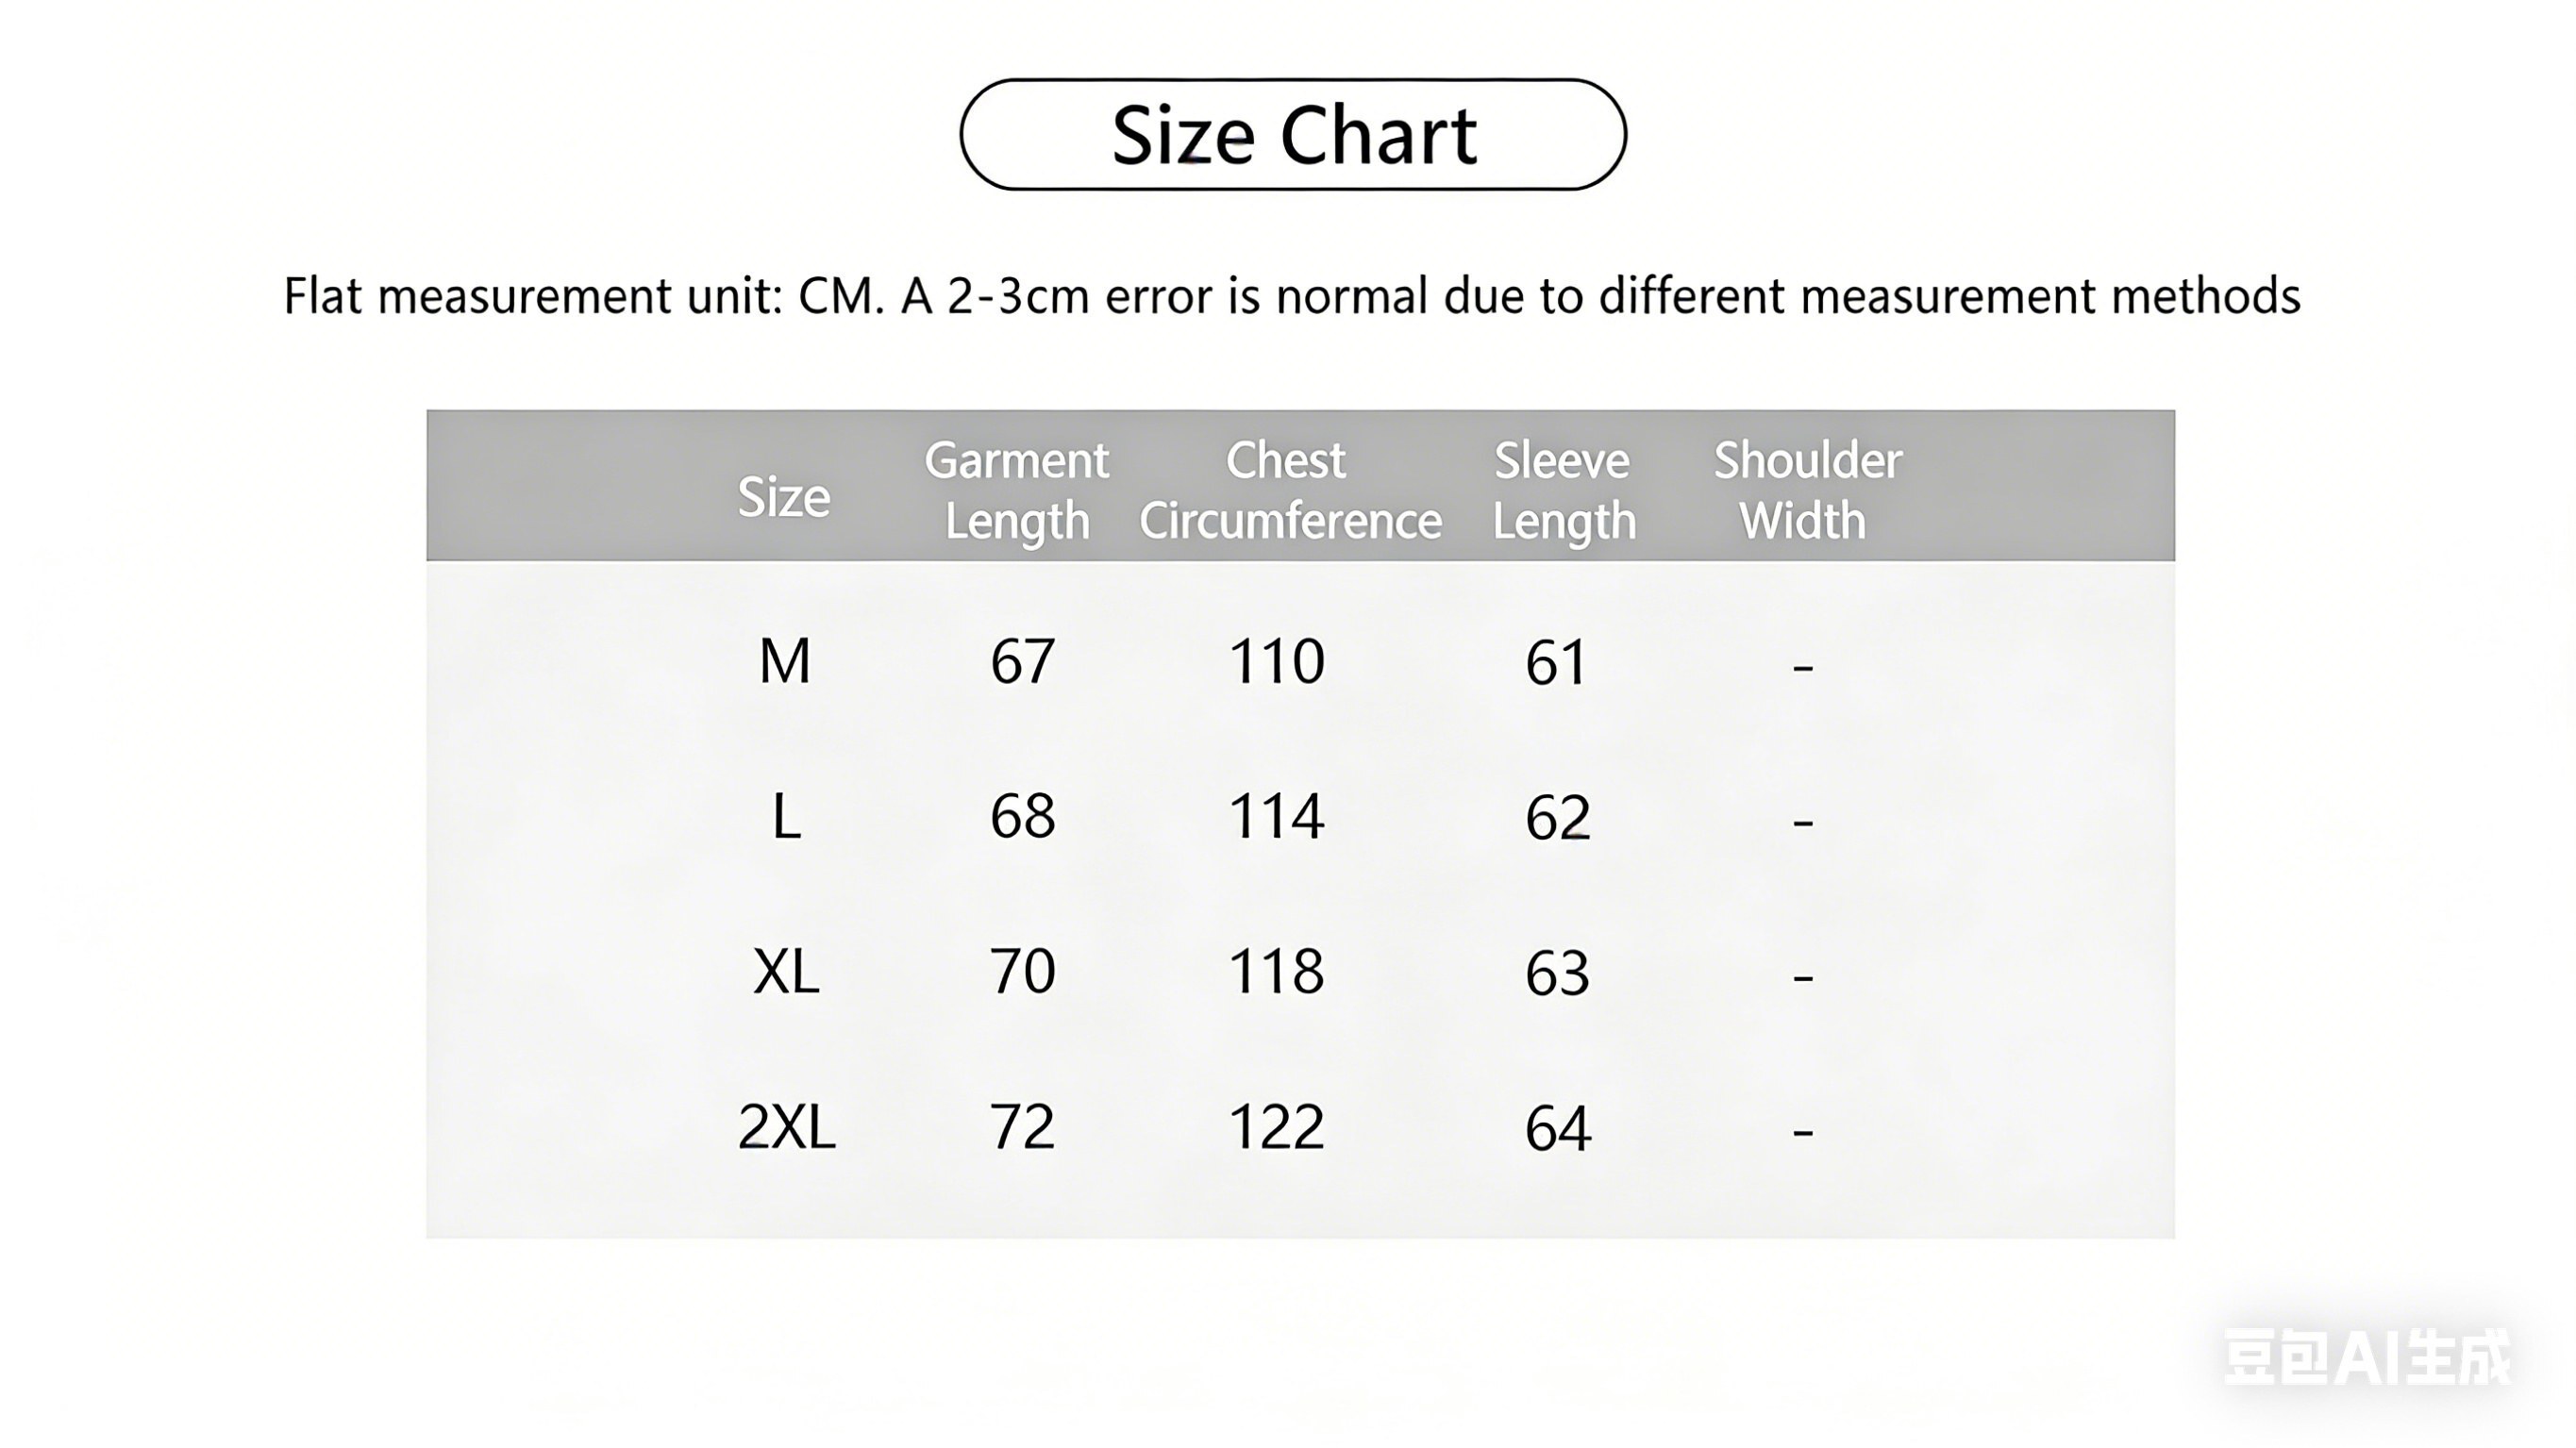
Task: Click the flat measurement unit note text
Action: point(1292,296)
